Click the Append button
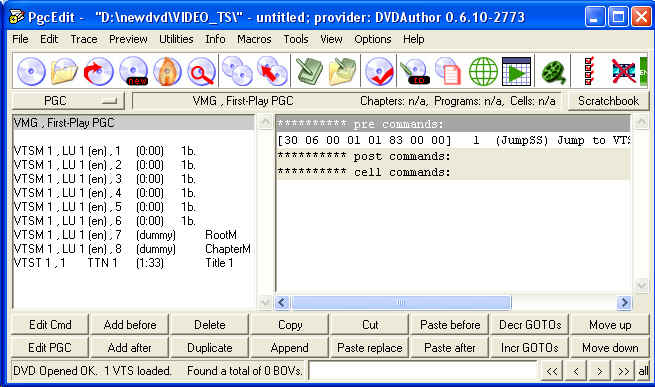 [x=290, y=348]
